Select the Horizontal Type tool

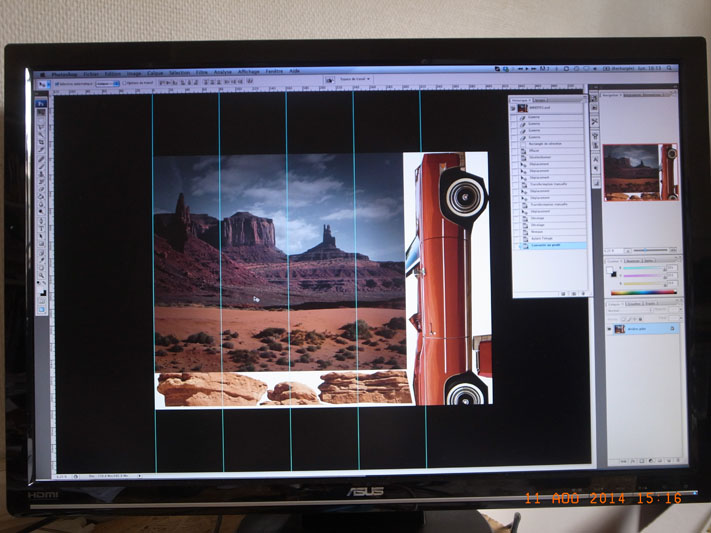click(41, 229)
